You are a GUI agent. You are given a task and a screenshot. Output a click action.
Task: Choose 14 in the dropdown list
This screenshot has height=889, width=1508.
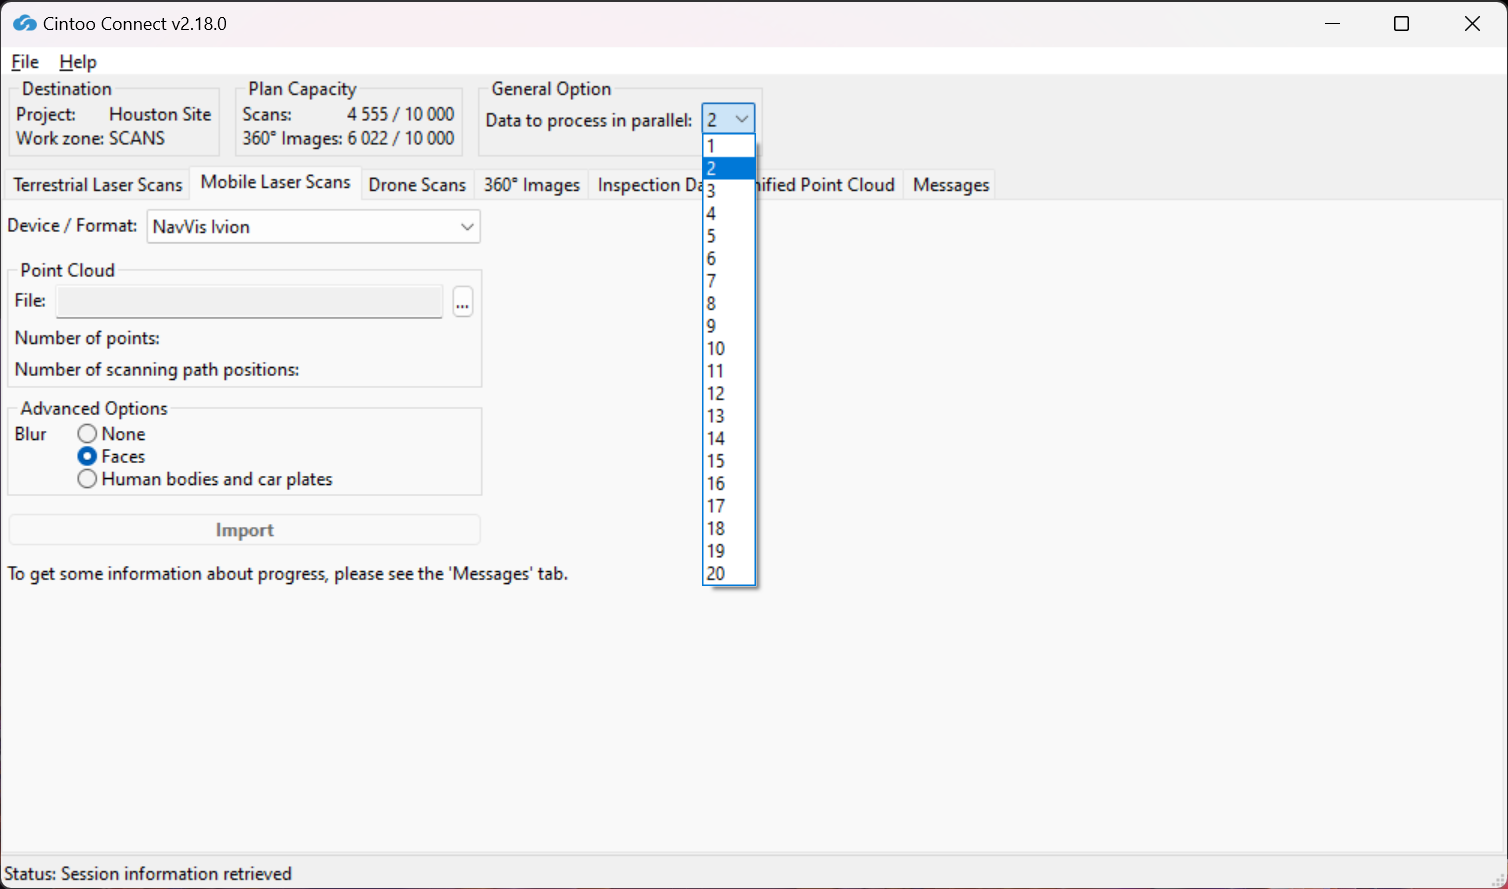click(729, 438)
